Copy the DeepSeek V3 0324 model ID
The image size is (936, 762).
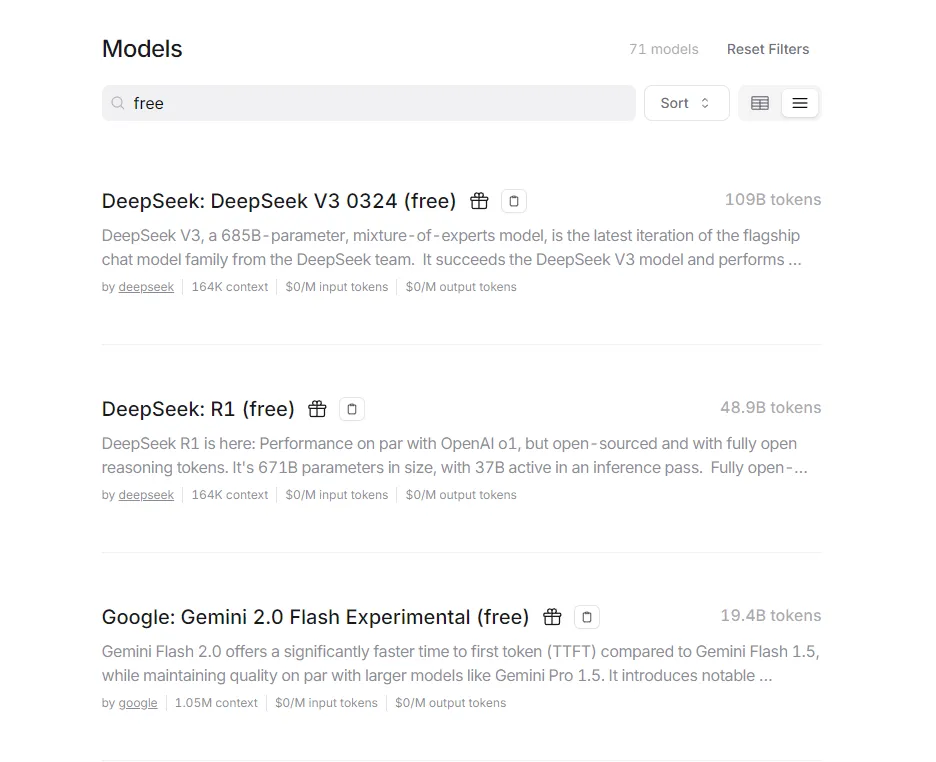pyautogui.click(x=514, y=201)
